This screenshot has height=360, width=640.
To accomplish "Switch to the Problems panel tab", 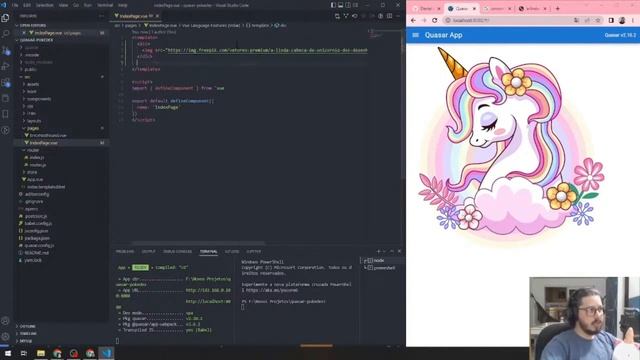I will (125, 252).
